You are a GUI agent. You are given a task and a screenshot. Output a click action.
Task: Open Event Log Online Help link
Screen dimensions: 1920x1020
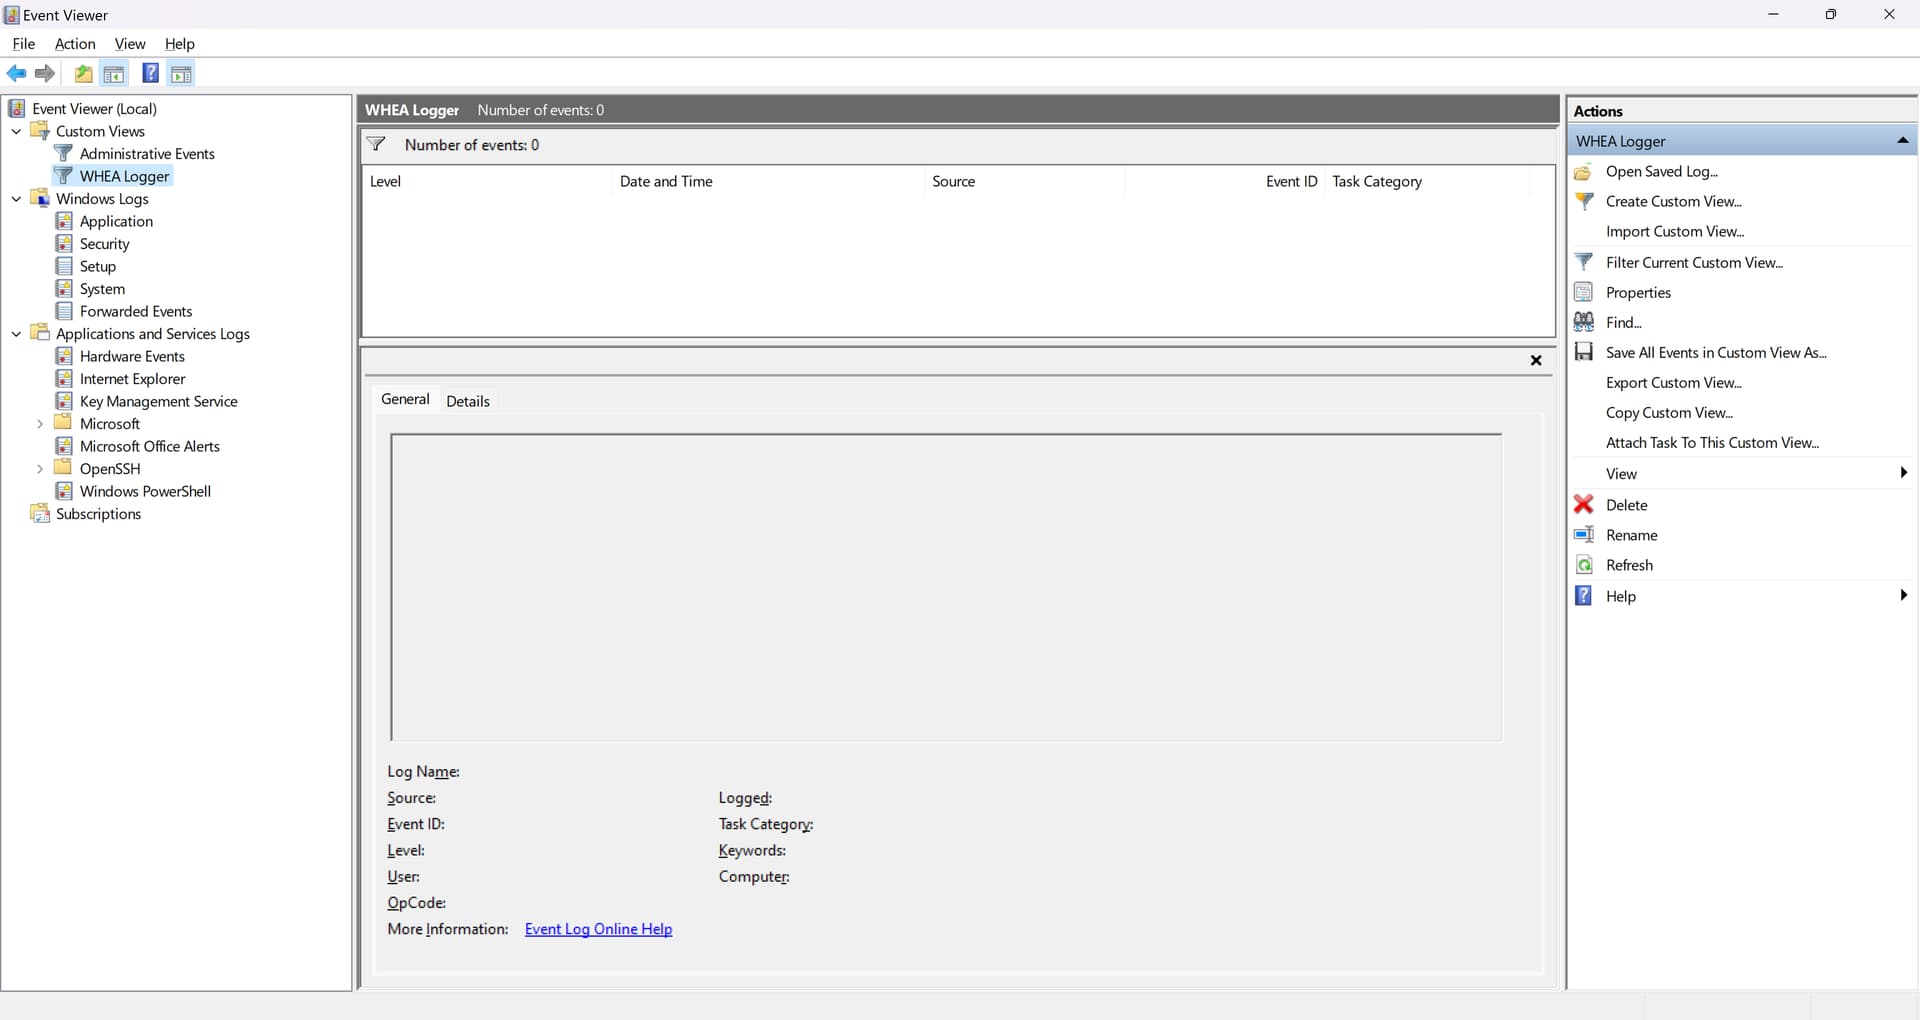pos(598,929)
